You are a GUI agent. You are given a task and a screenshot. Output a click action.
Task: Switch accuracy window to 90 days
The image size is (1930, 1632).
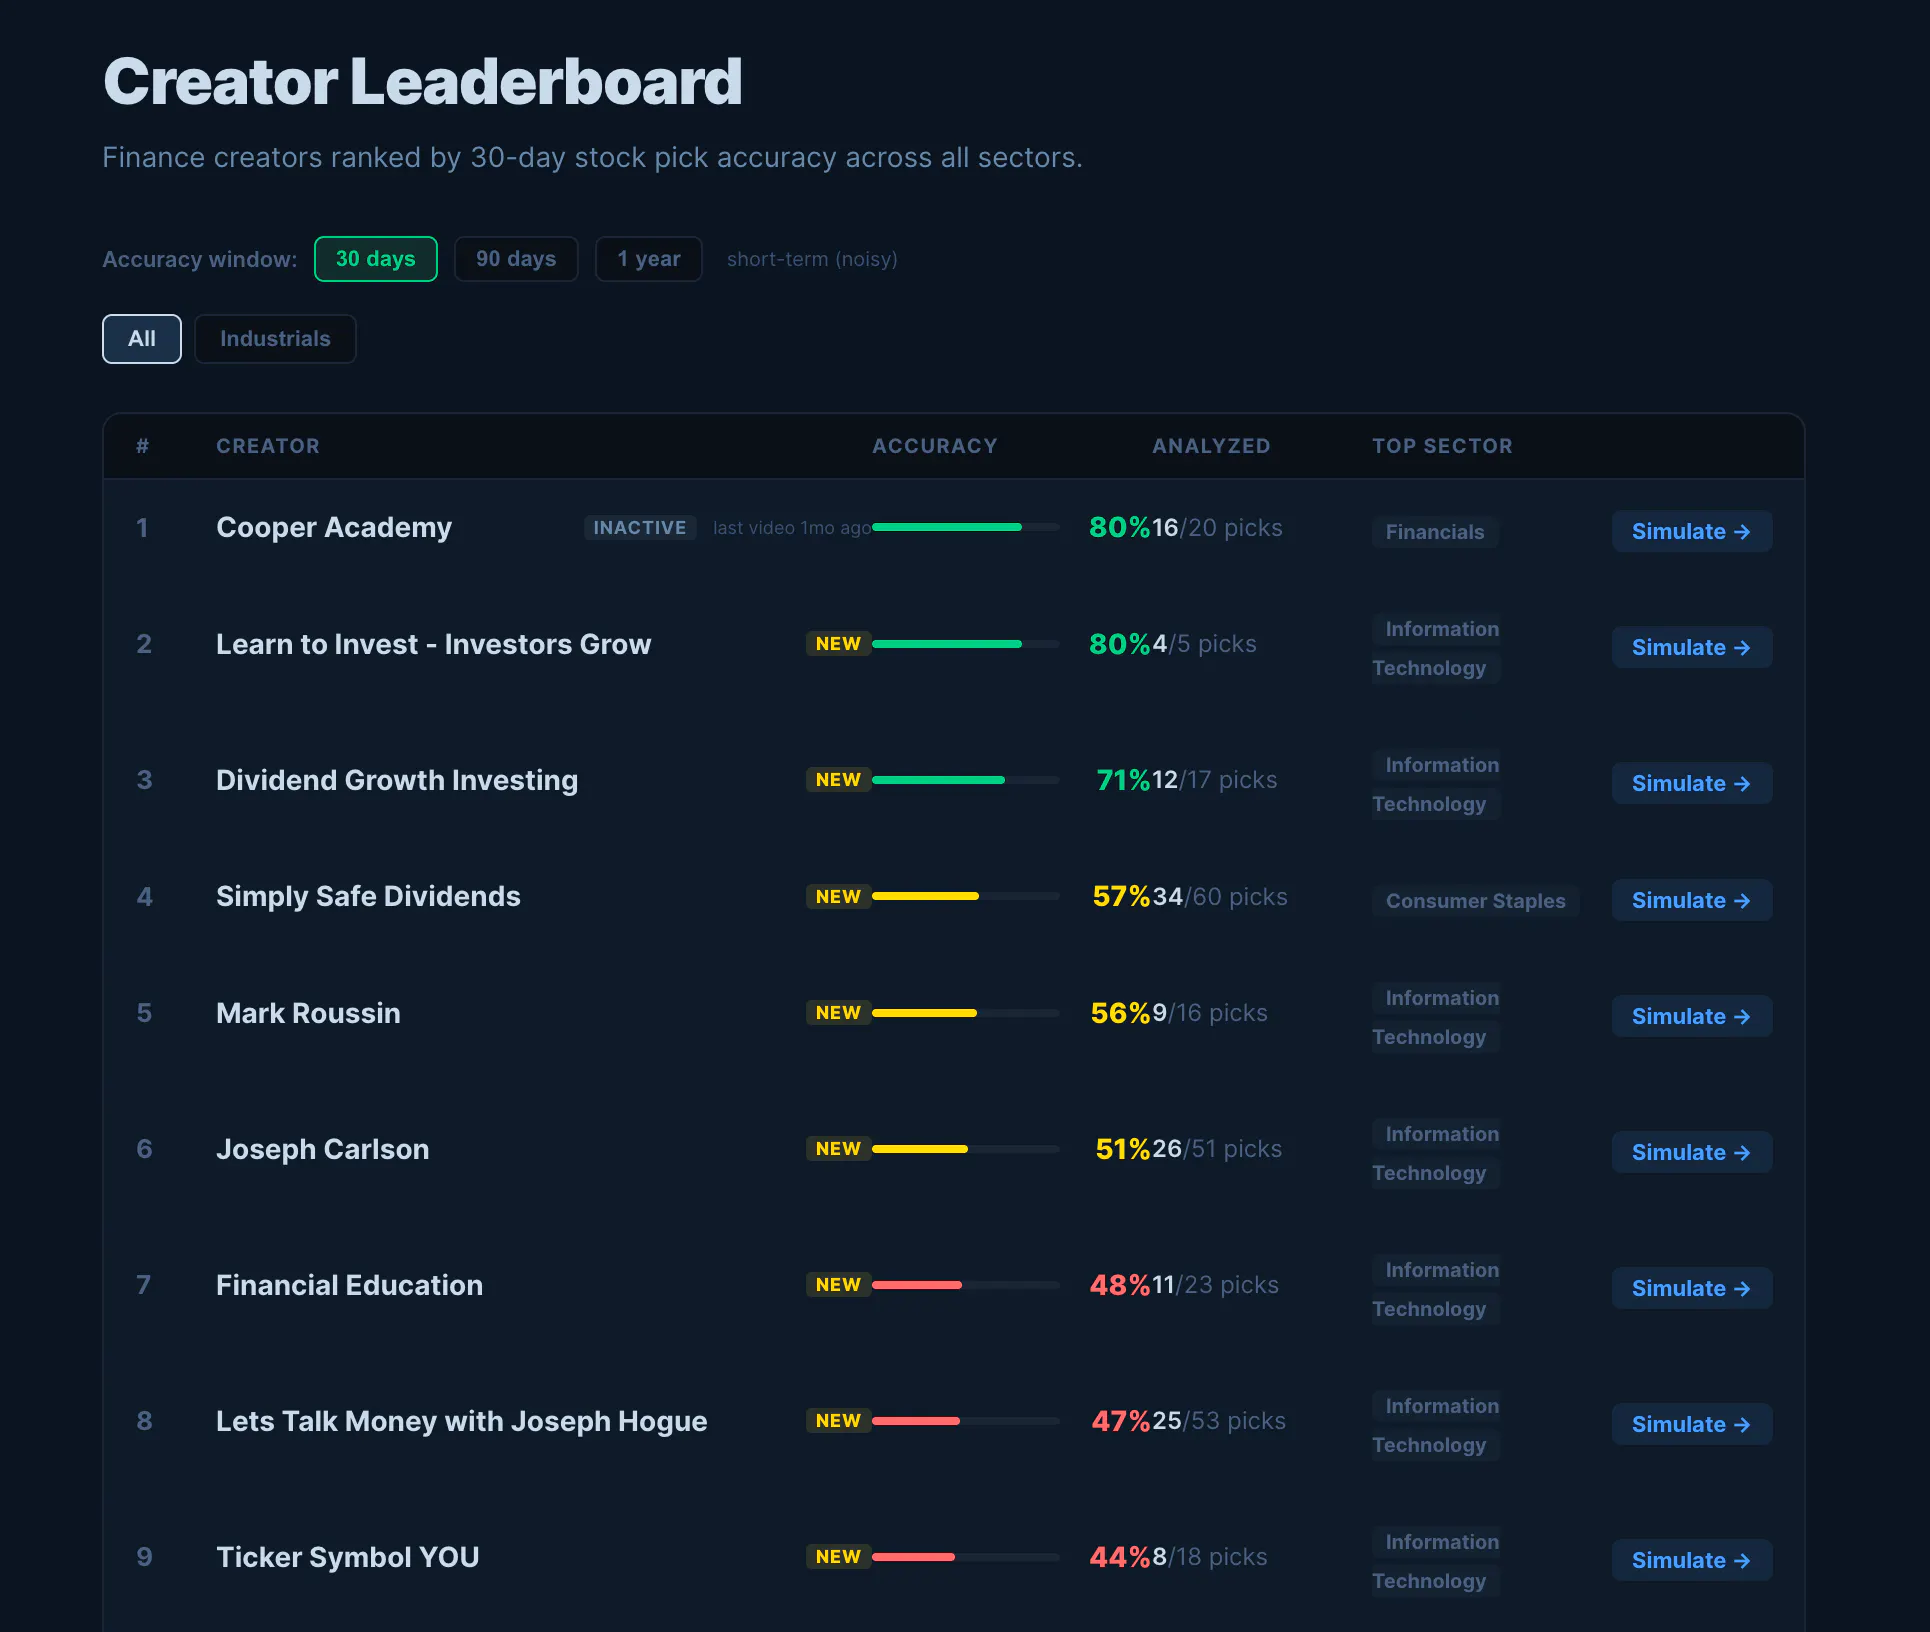point(516,259)
